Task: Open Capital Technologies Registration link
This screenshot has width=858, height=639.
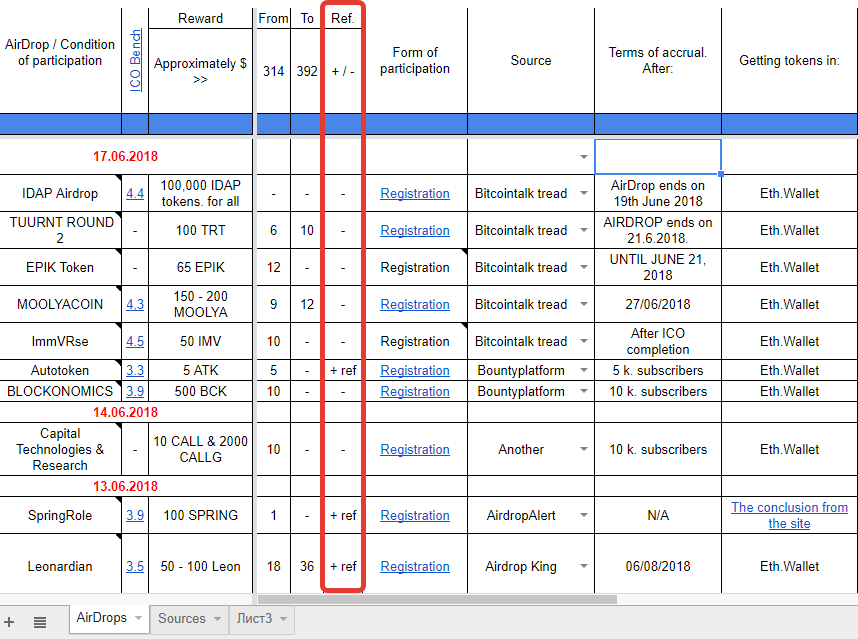Action: click(x=415, y=449)
